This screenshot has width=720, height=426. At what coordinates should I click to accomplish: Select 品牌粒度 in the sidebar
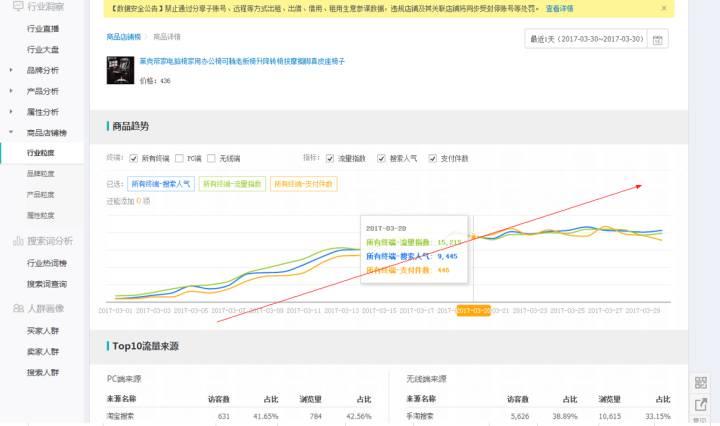click(41, 174)
